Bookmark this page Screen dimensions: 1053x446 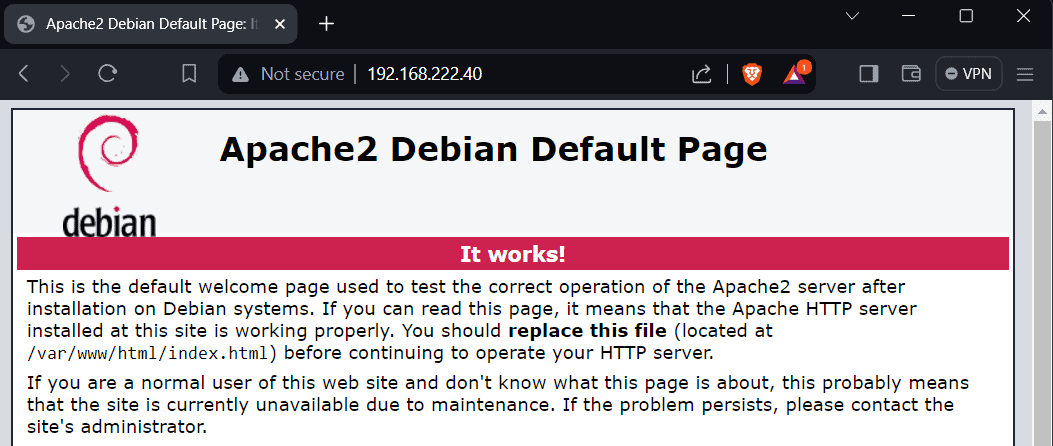point(189,73)
